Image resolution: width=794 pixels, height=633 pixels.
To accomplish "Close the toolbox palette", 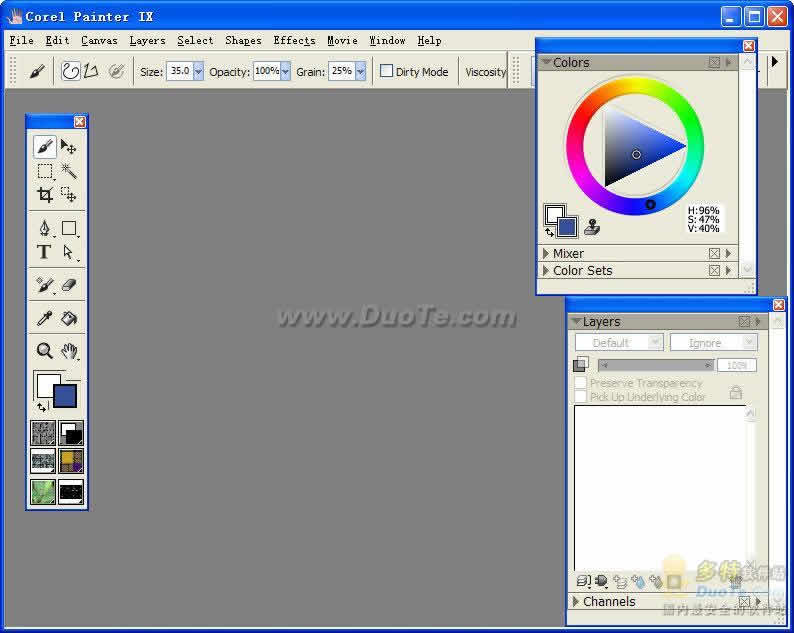I will 80,122.
